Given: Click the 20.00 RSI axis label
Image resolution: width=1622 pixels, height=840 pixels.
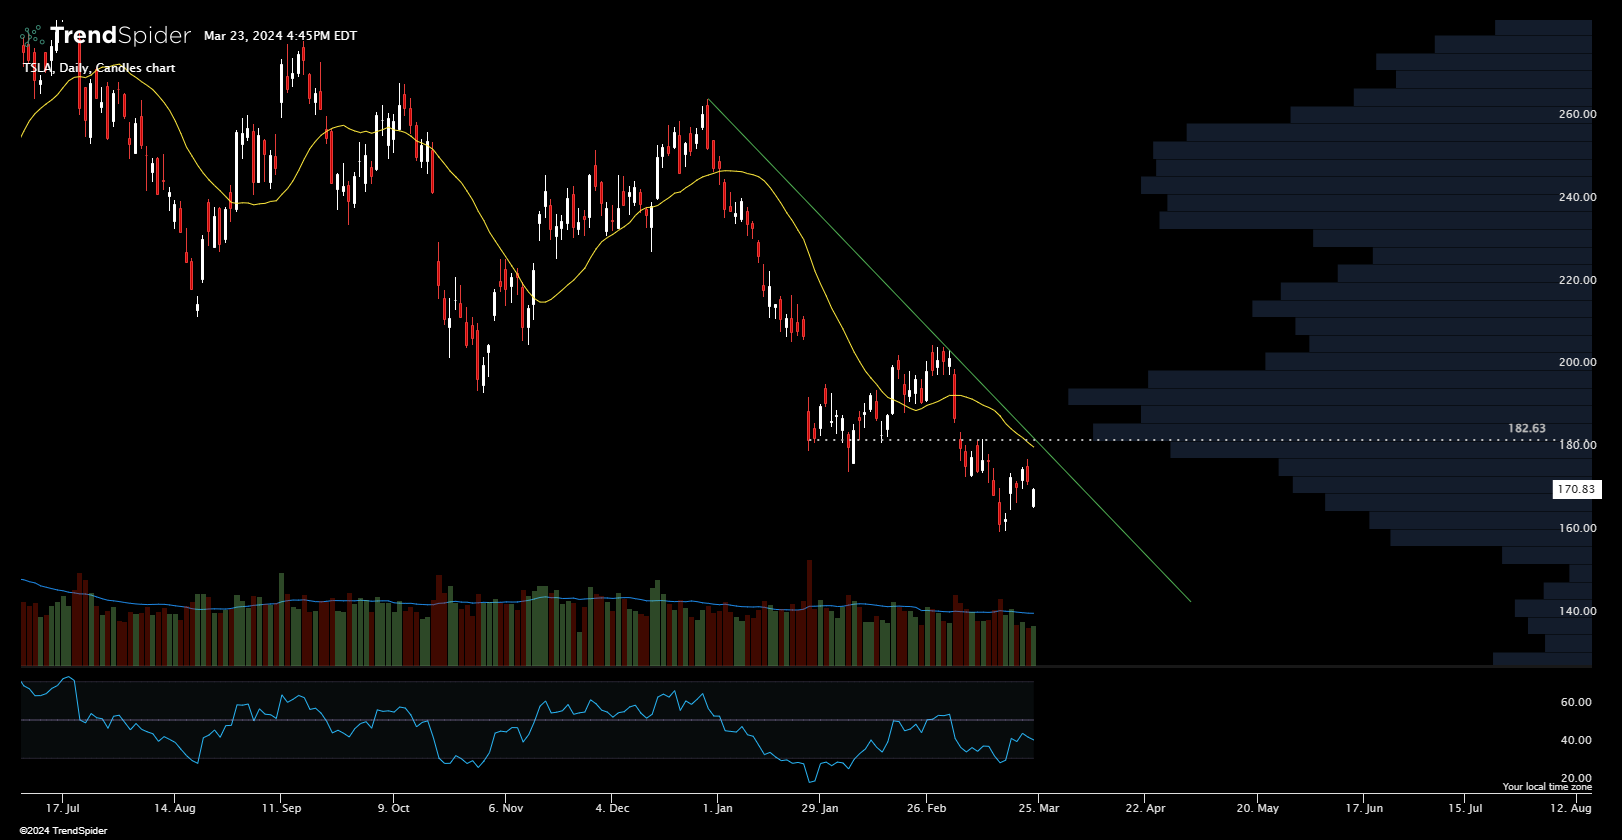Looking at the screenshot, I should [1576, 778].
